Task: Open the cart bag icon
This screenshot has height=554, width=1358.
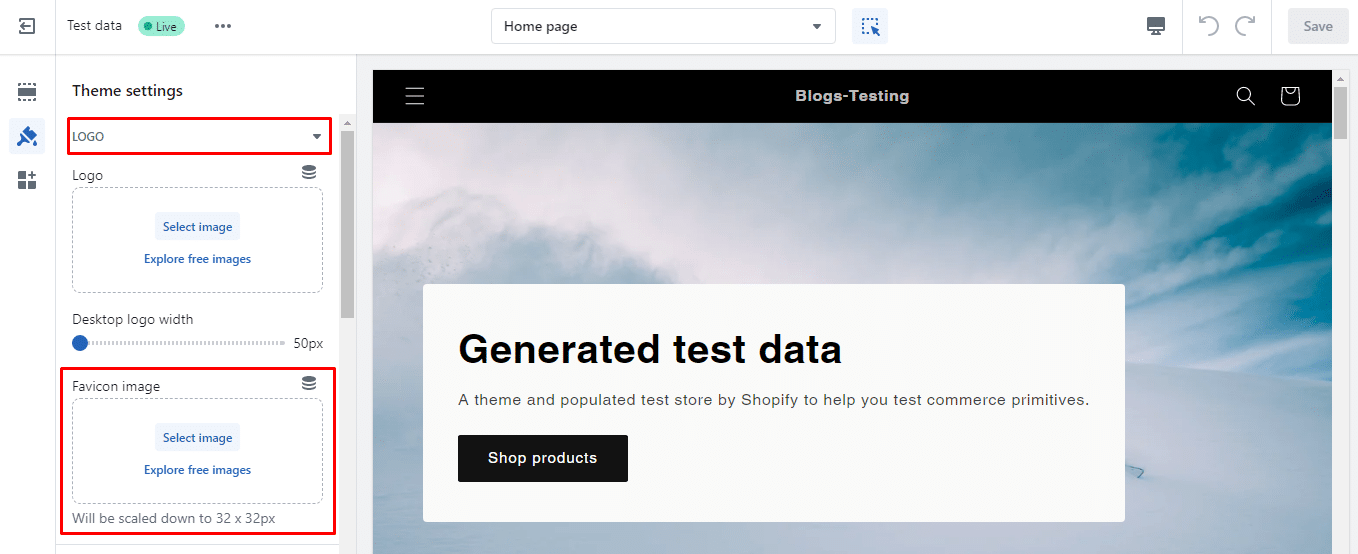Action: pos(1290,96)
